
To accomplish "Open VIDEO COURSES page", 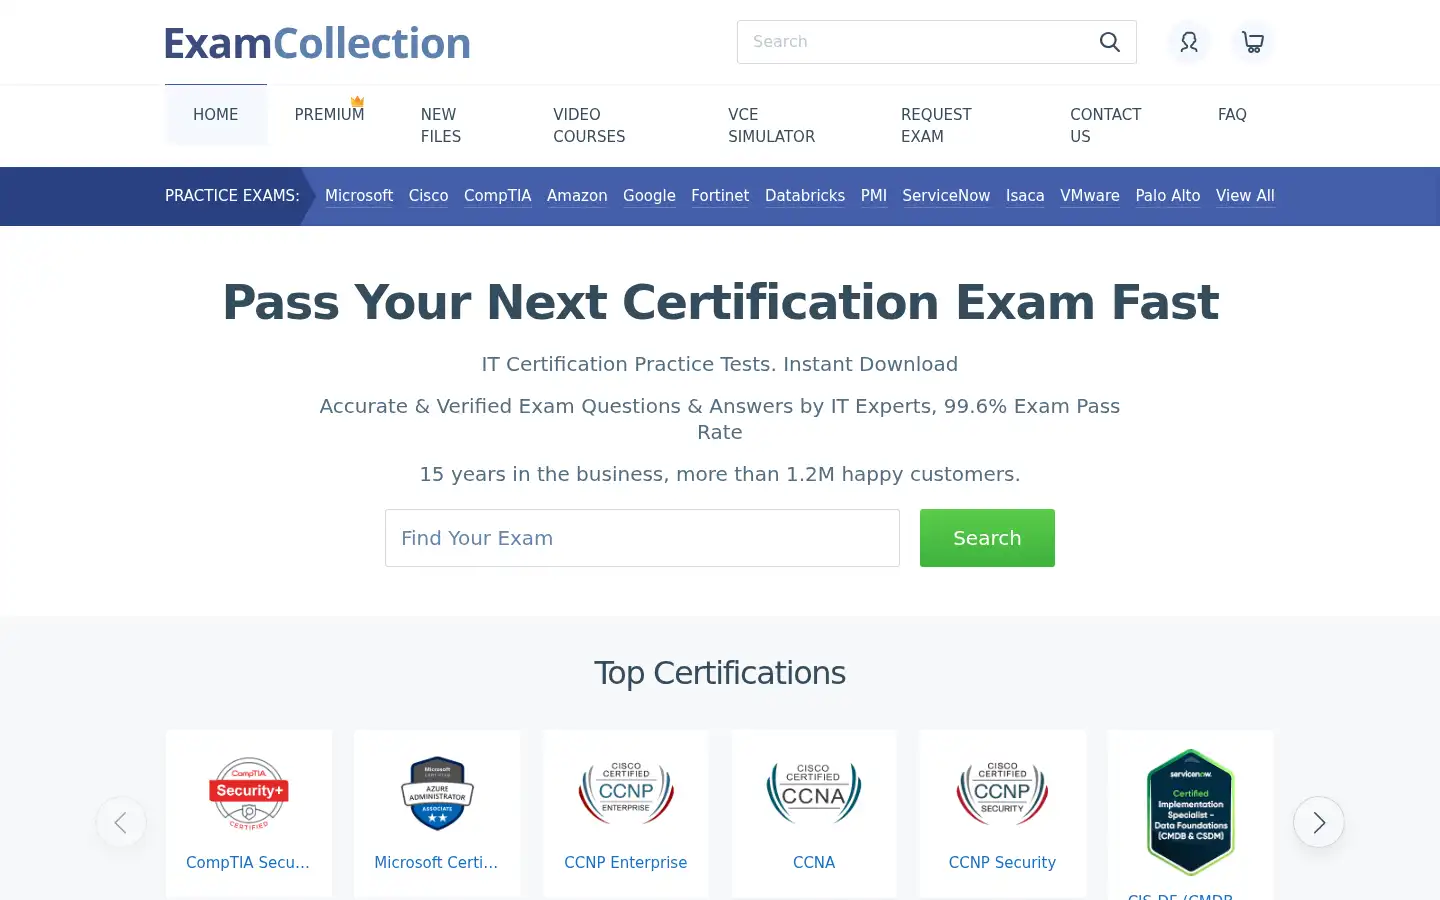I will pyautogui.click(x=589, y=126).
